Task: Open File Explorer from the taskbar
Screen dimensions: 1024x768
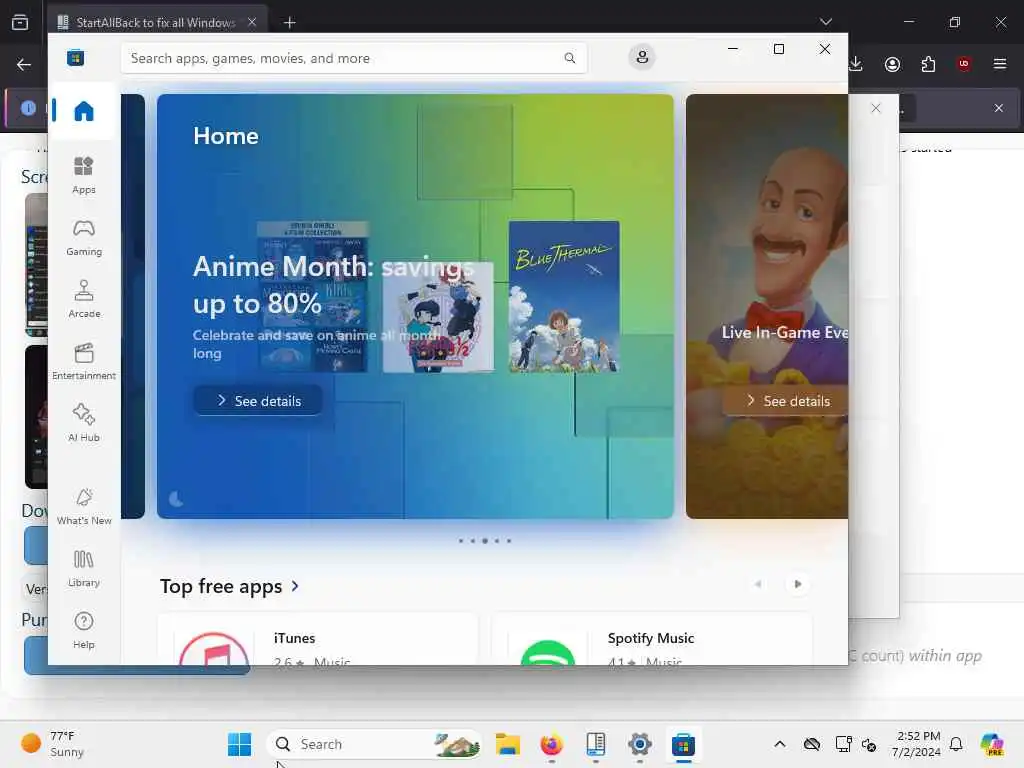Action: [x=507, y=744]
